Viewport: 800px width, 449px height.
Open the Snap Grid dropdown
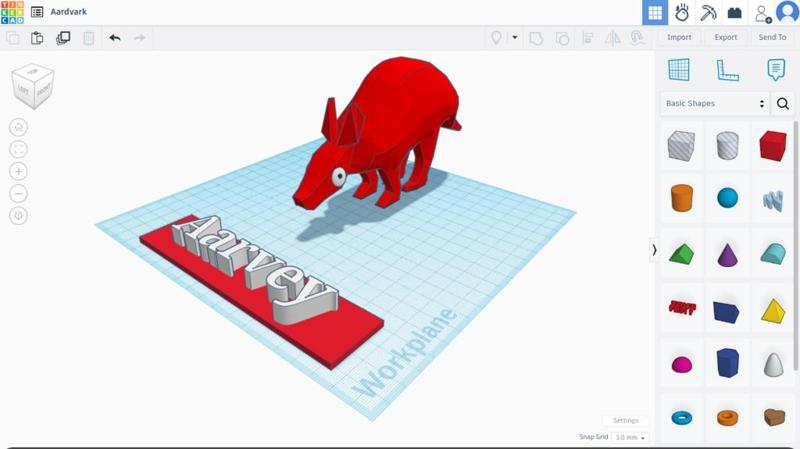[630, 437]
